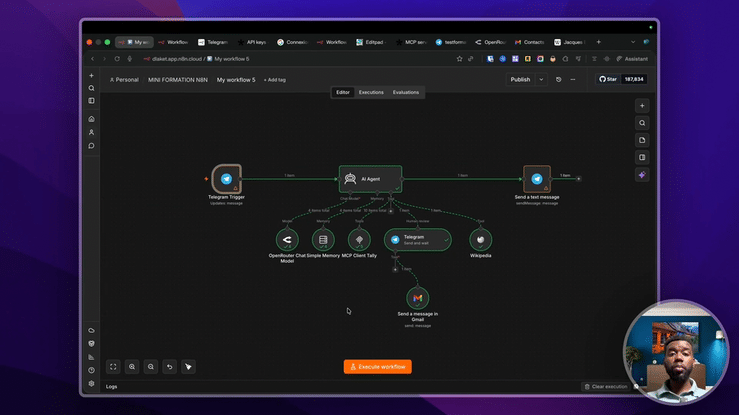Image resolution: width=739 pixels, height=415 pixels.
Task: Open a new browser tab
Action: (599, 42)
